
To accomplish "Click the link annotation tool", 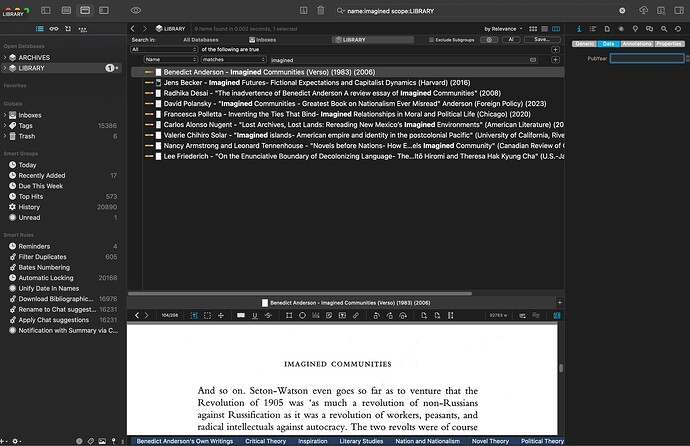I will point(356,315).
